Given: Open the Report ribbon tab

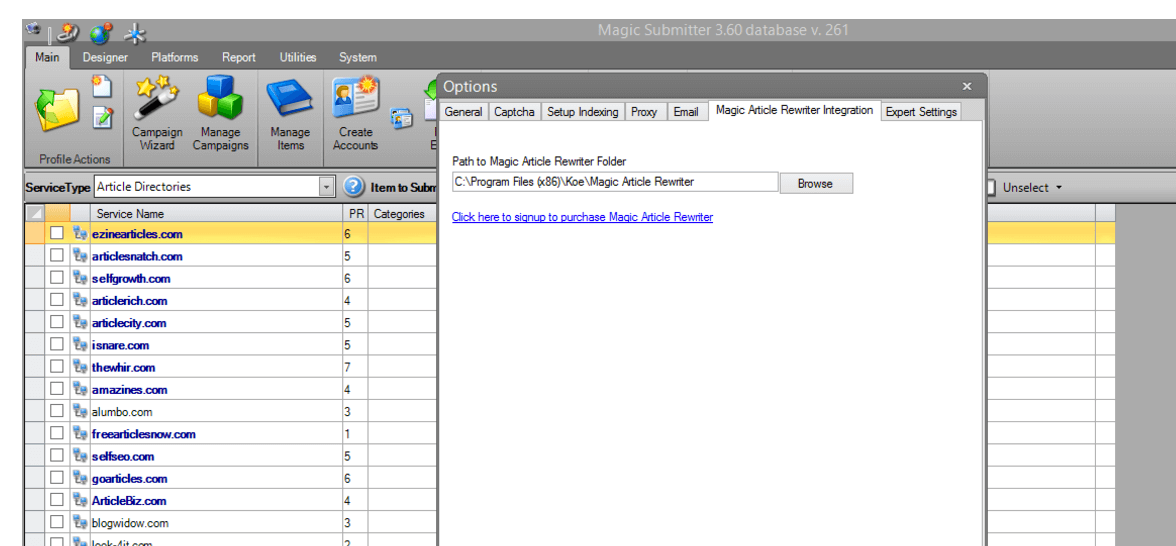Looking at the screenshot, I should pos(238,57).
